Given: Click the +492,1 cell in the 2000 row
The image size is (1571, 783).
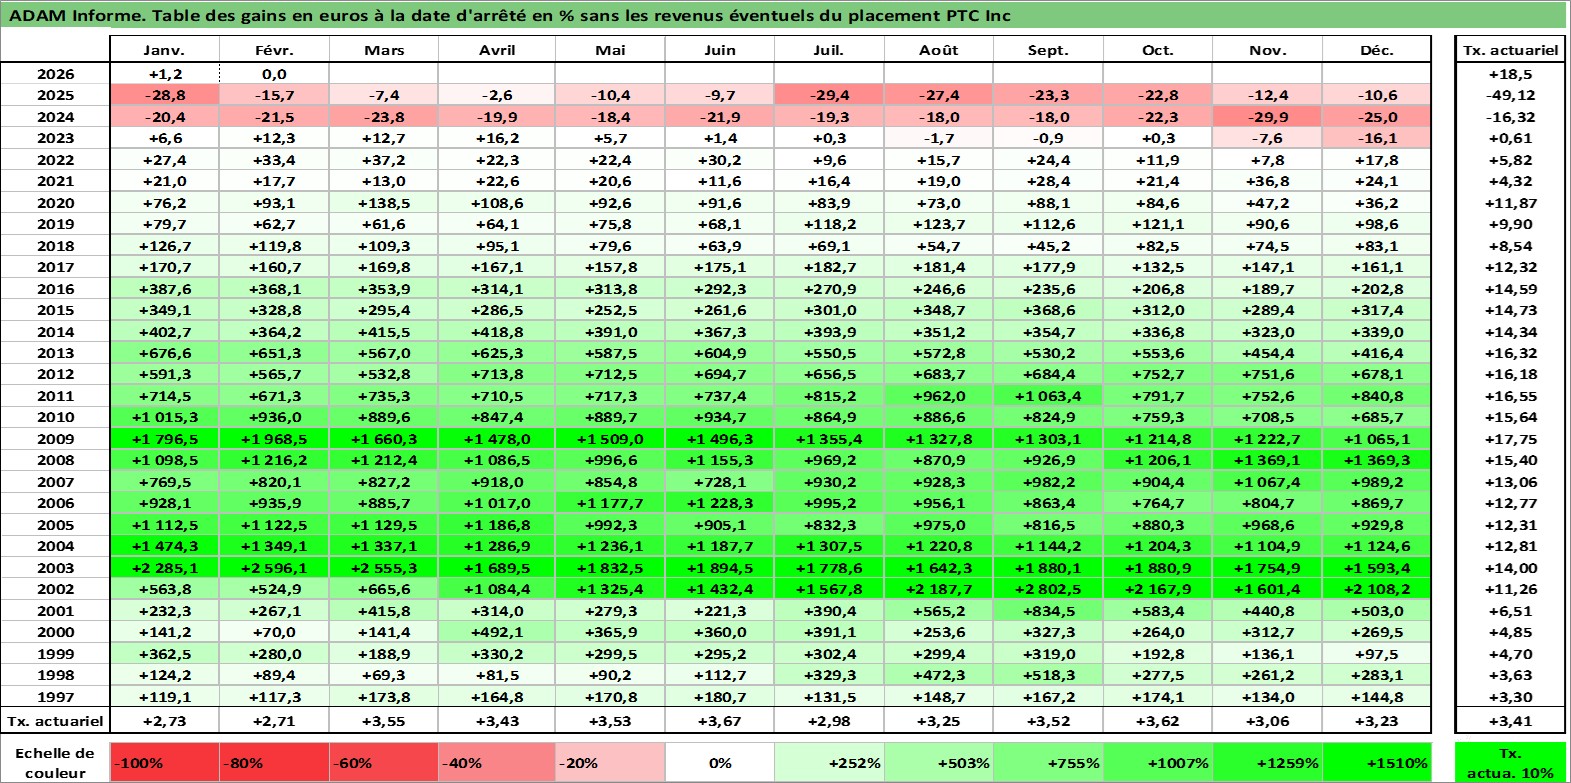Looking at the screenshot, I should point(497,632).
